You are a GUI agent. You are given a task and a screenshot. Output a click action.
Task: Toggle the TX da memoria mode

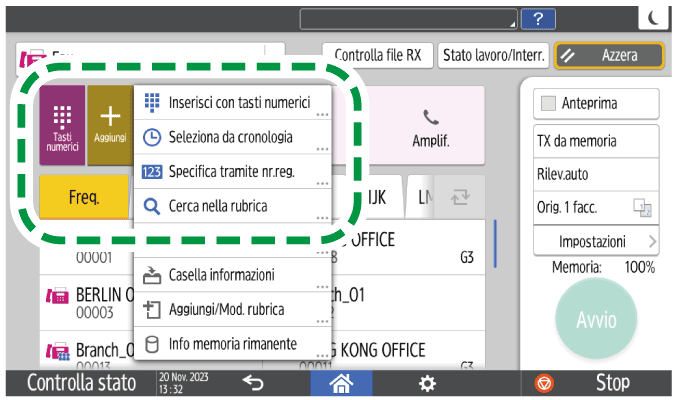pos(594,141)
